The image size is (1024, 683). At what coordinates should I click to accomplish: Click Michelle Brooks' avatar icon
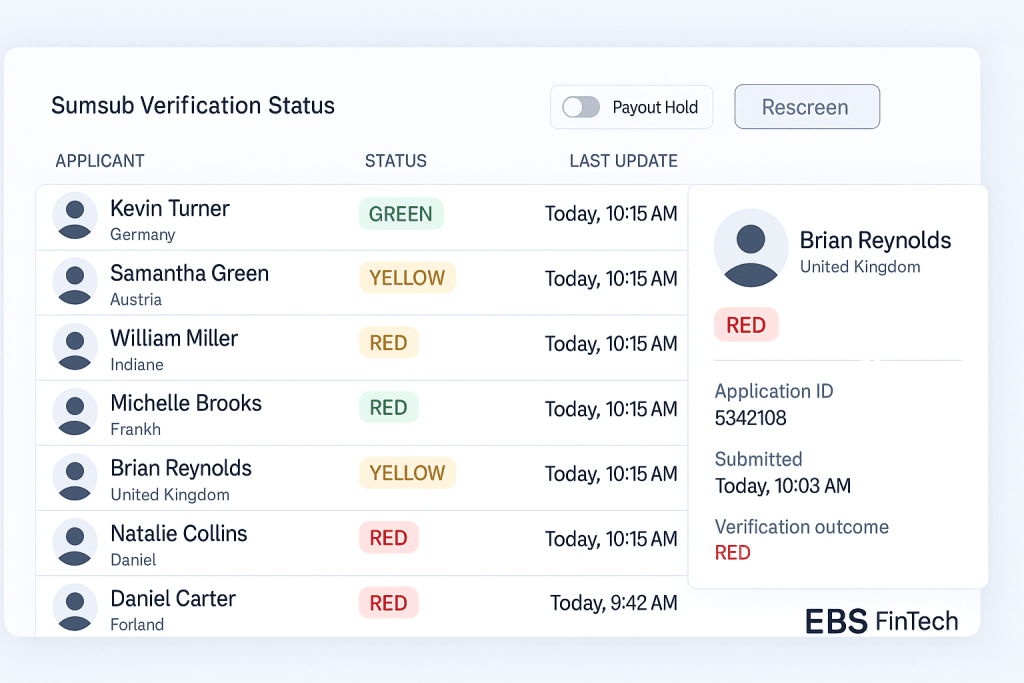[x=75, y=411]
